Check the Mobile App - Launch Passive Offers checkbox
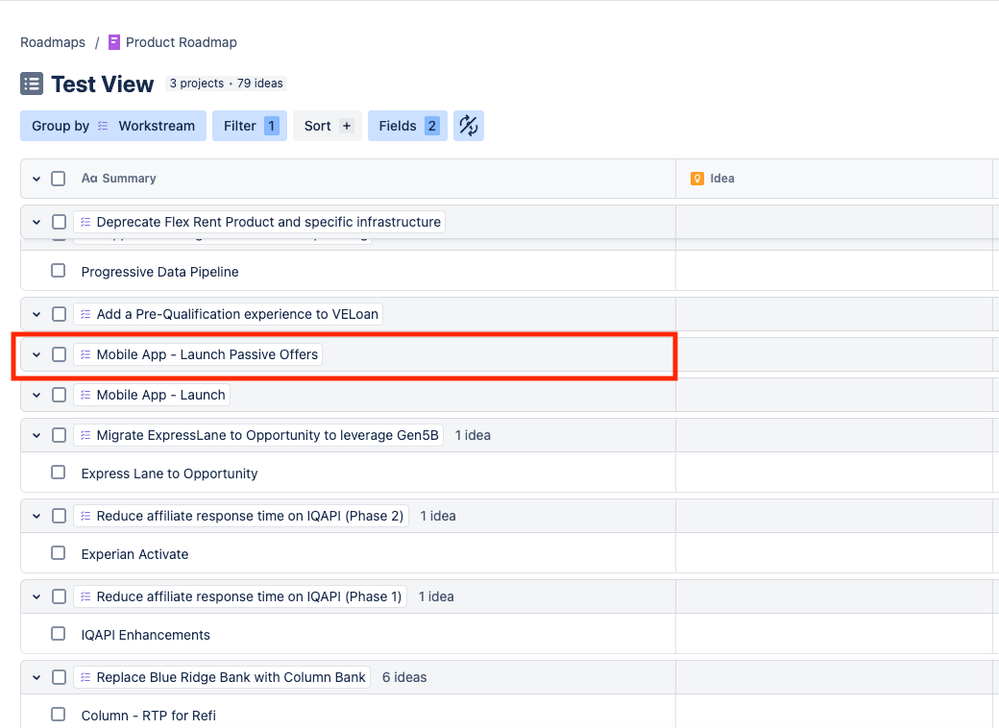The width and height of the screenshot is (999, 728). point(59,354)
